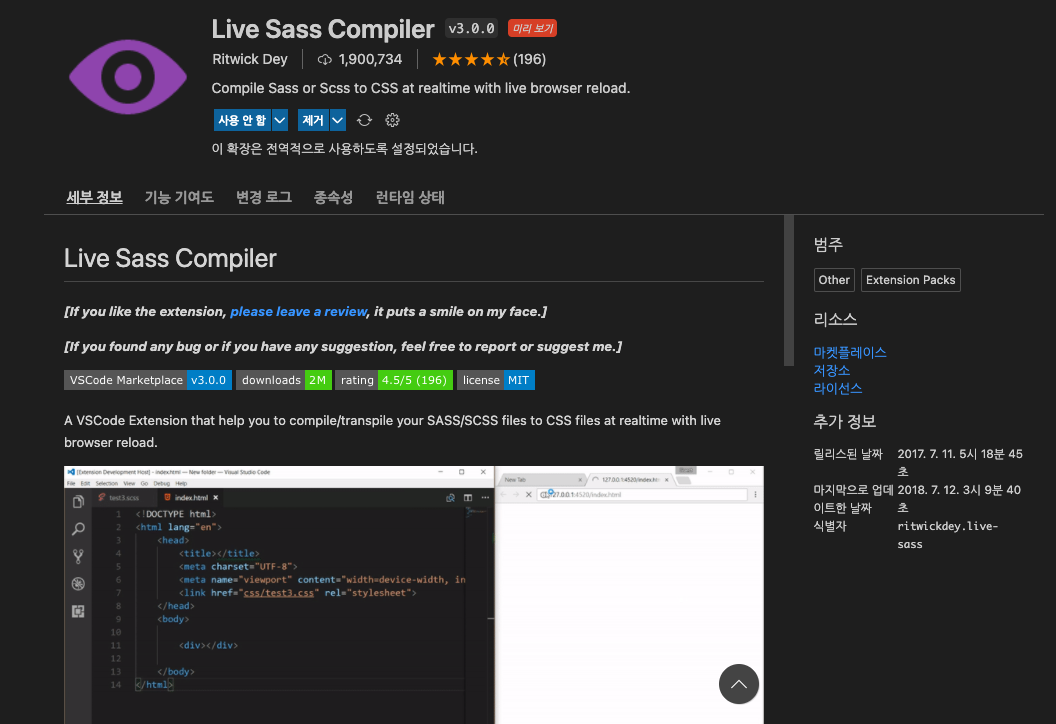The width and height of the screenshot is (1056, 724).
Task: Open the 세부 정보 details tab
Action: (94, 197)
